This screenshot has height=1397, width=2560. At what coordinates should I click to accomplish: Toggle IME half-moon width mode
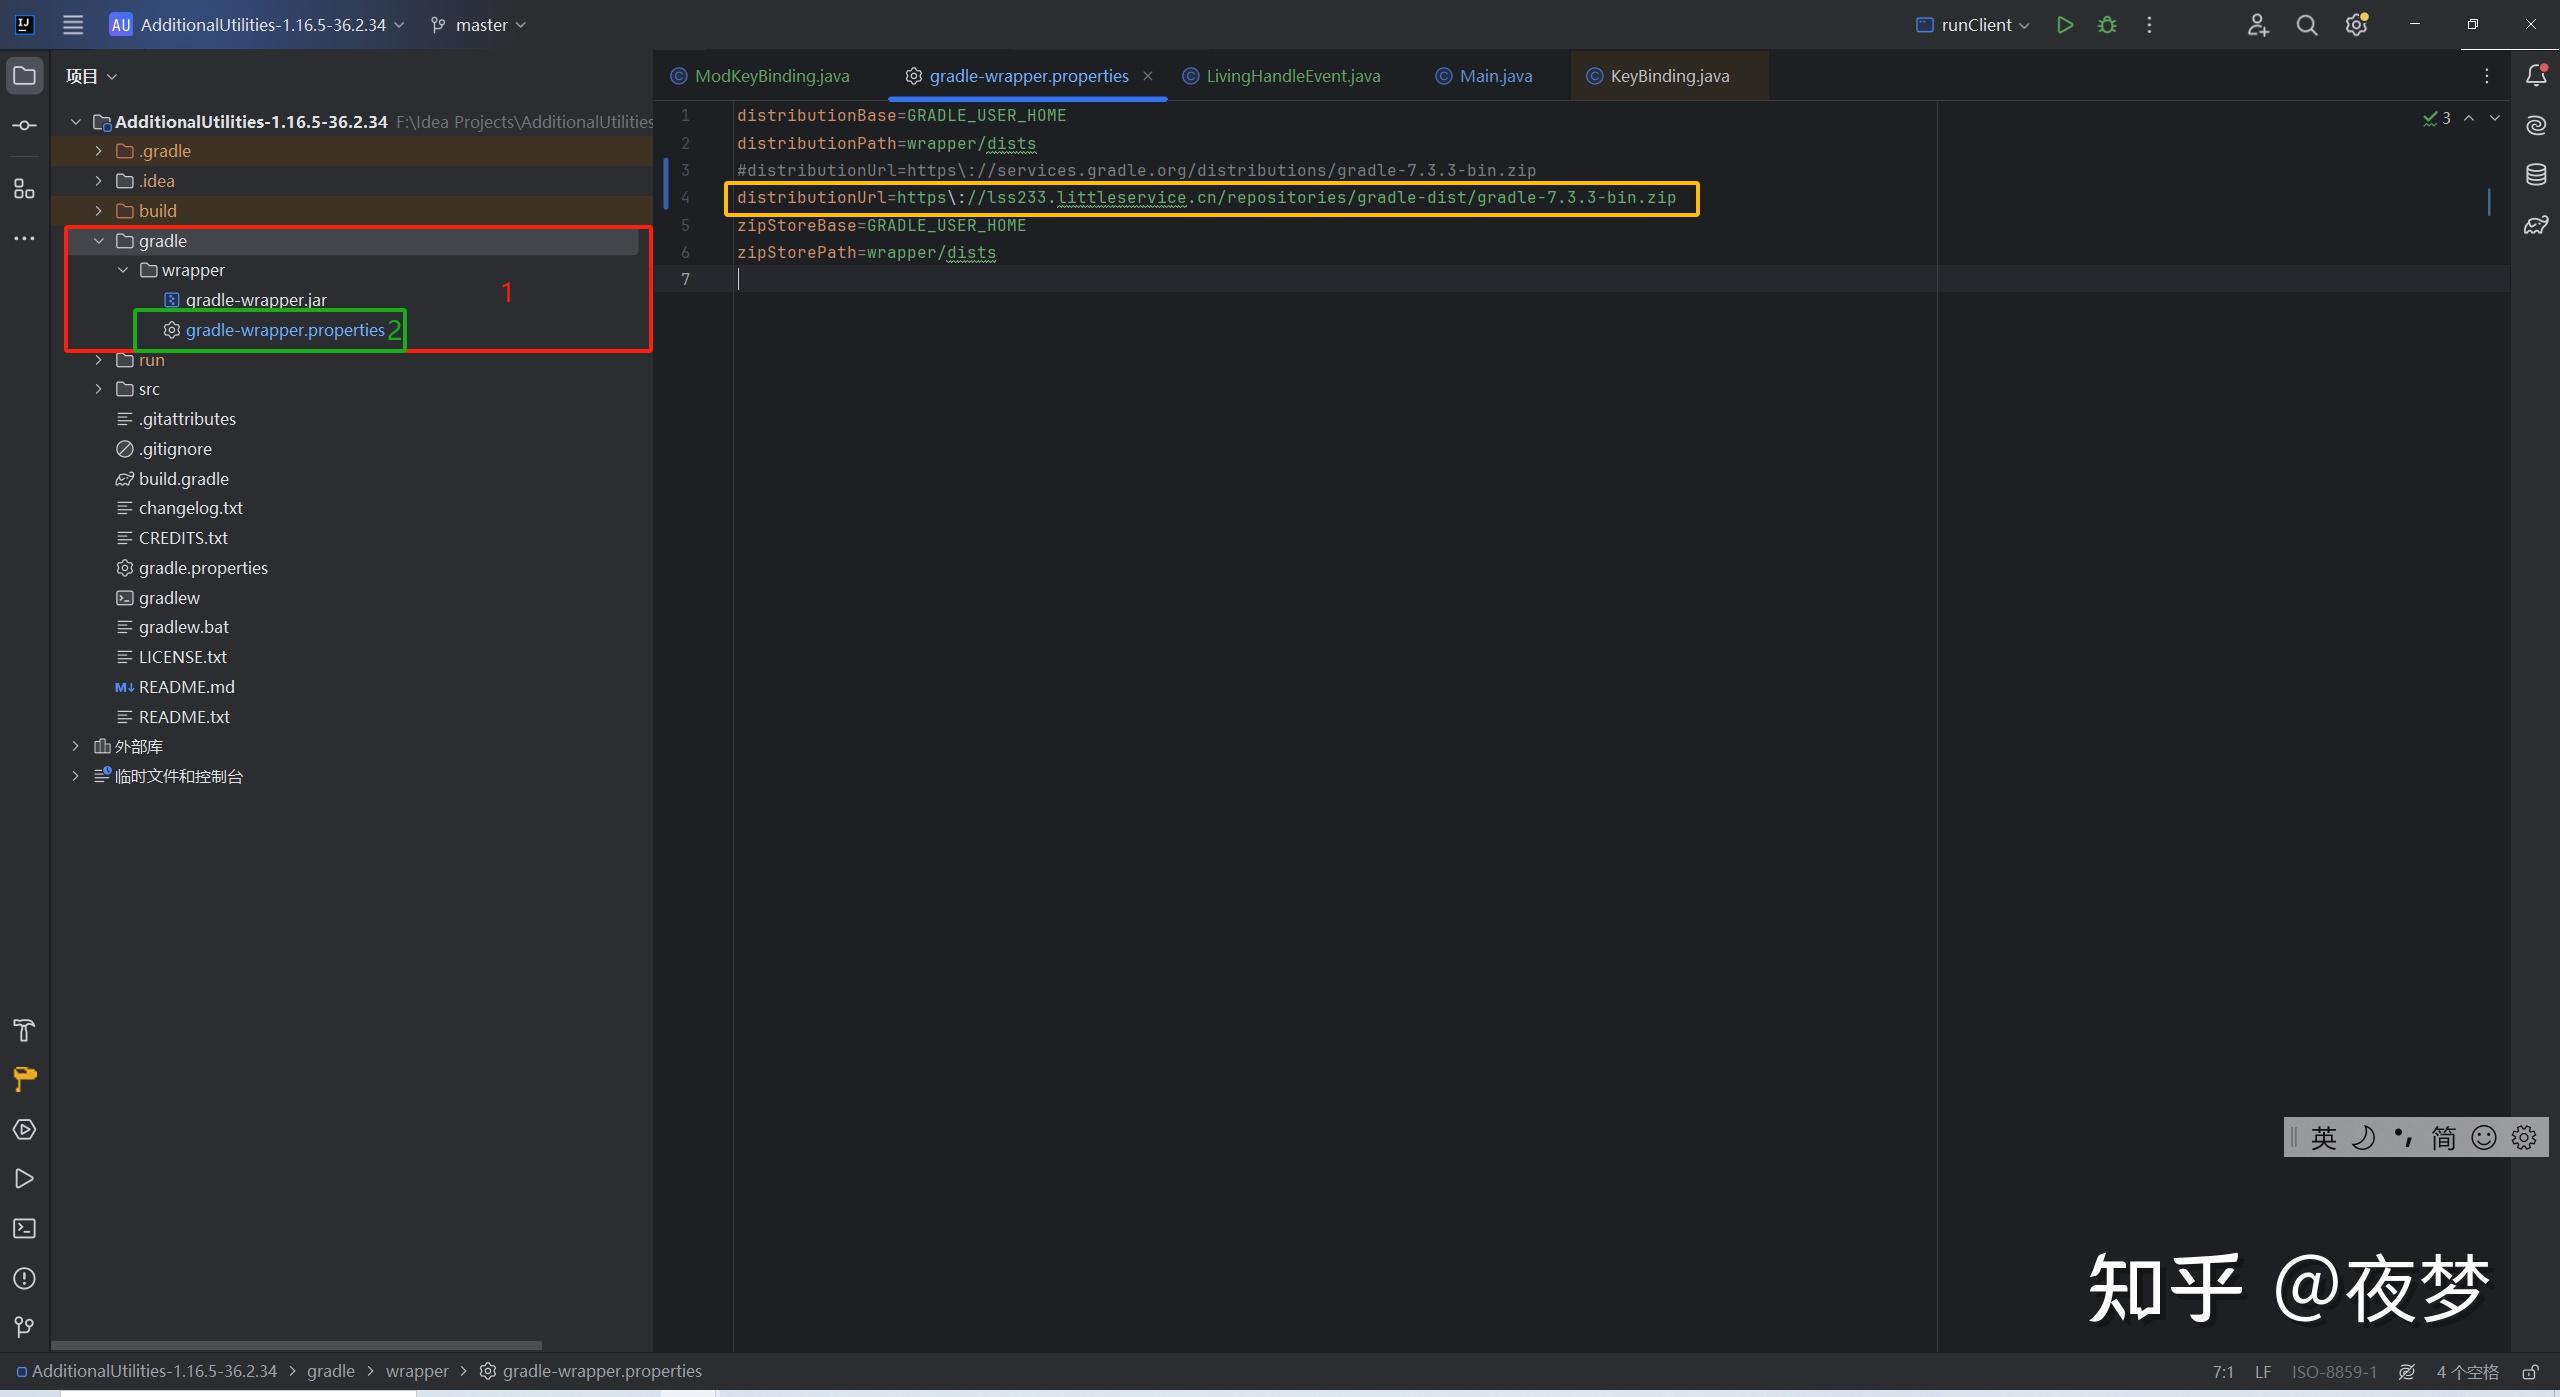[x=2363, y=1138]
